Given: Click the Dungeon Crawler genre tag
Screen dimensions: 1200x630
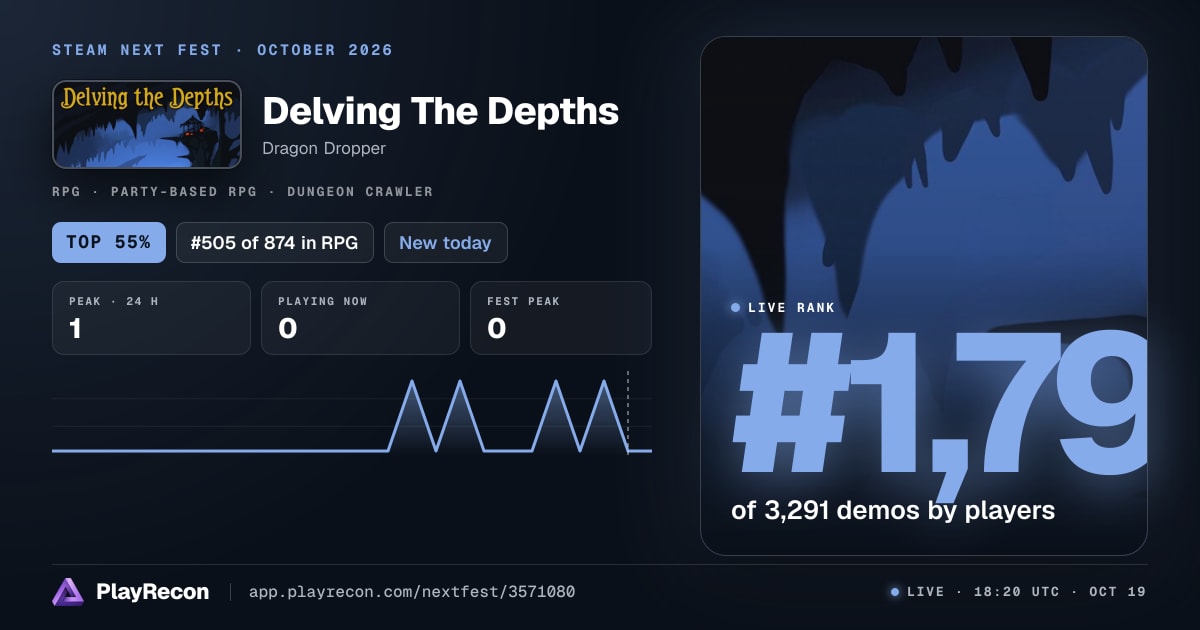Looking at the screenshot, I should click(360, 191).
